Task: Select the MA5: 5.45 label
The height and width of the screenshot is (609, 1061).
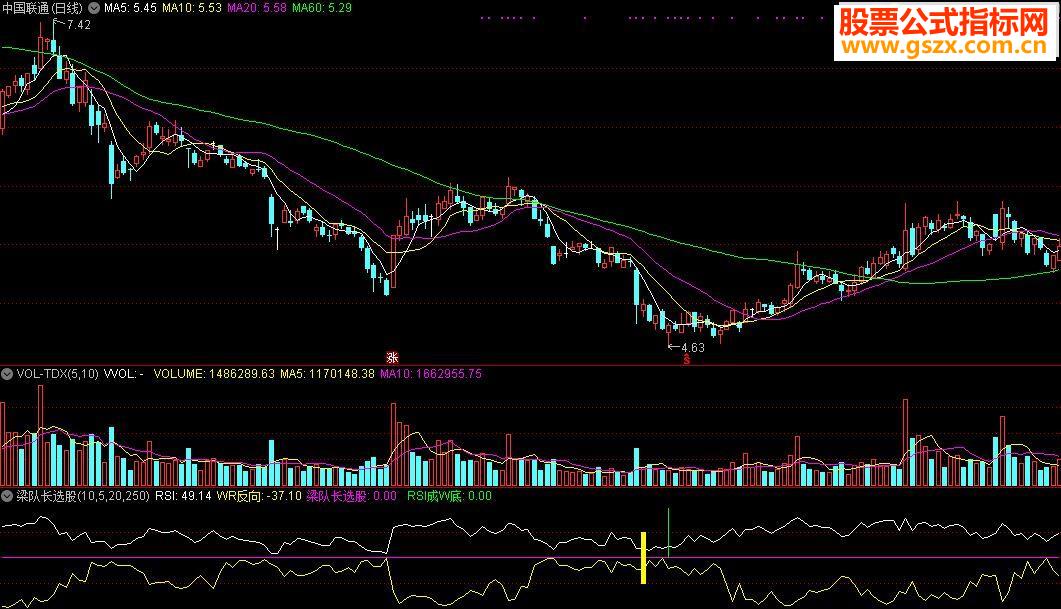Action: (x=130, y=8)
